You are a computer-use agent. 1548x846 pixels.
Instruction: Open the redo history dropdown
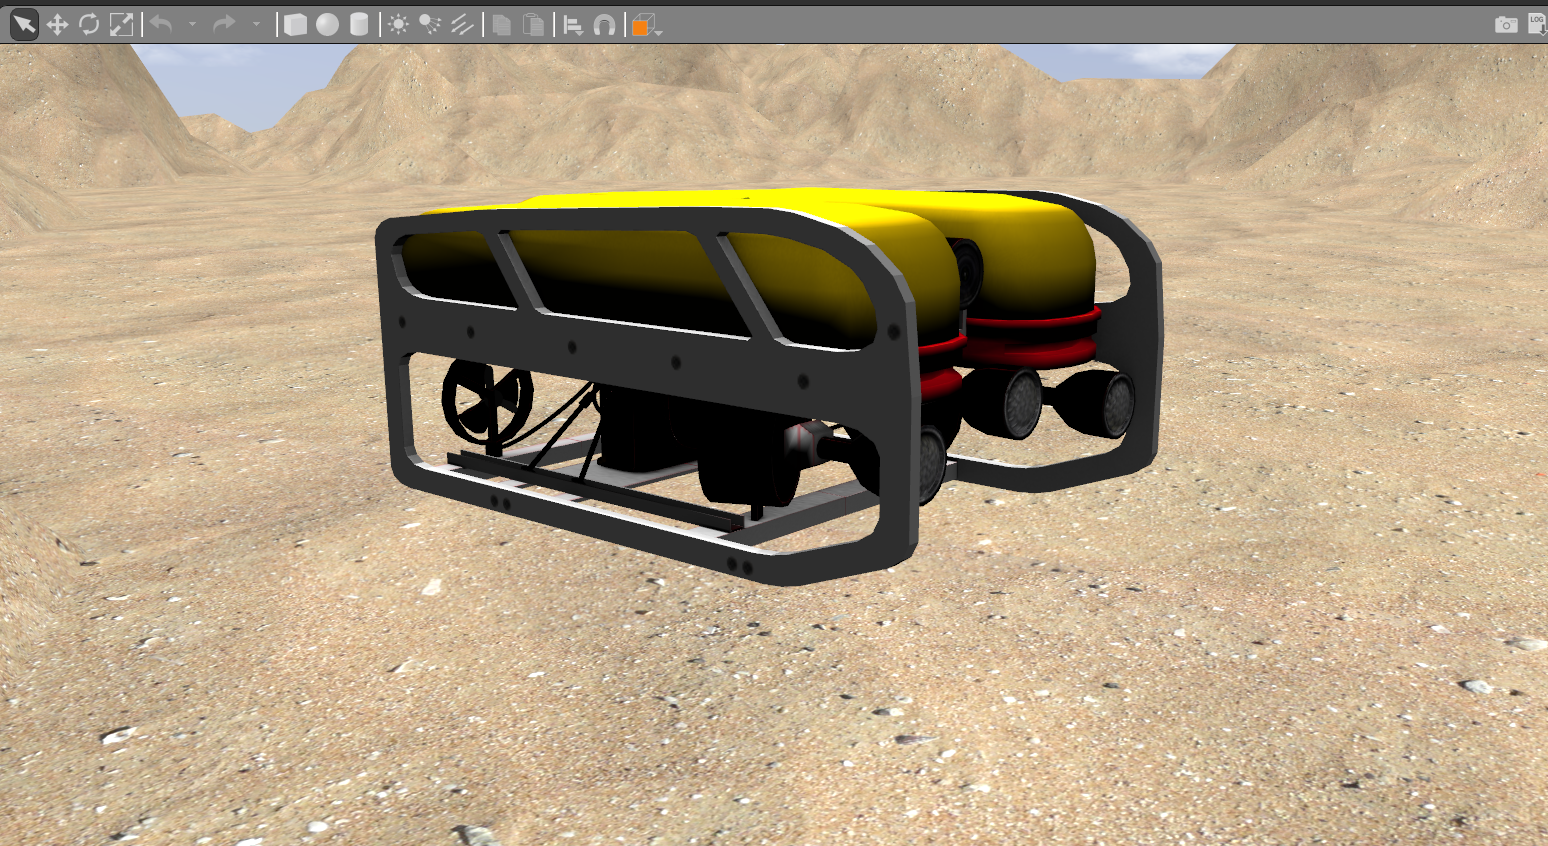pos(256,24)
